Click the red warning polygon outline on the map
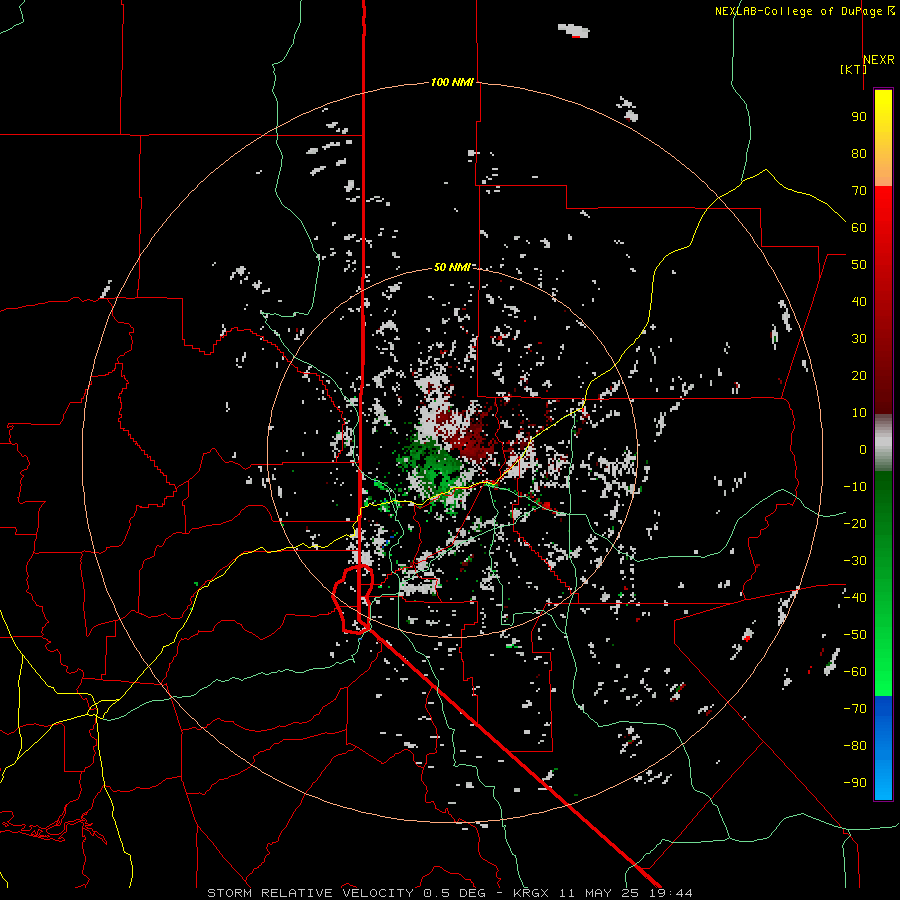The height and width of the screenshot is (900, 900). 353,599
